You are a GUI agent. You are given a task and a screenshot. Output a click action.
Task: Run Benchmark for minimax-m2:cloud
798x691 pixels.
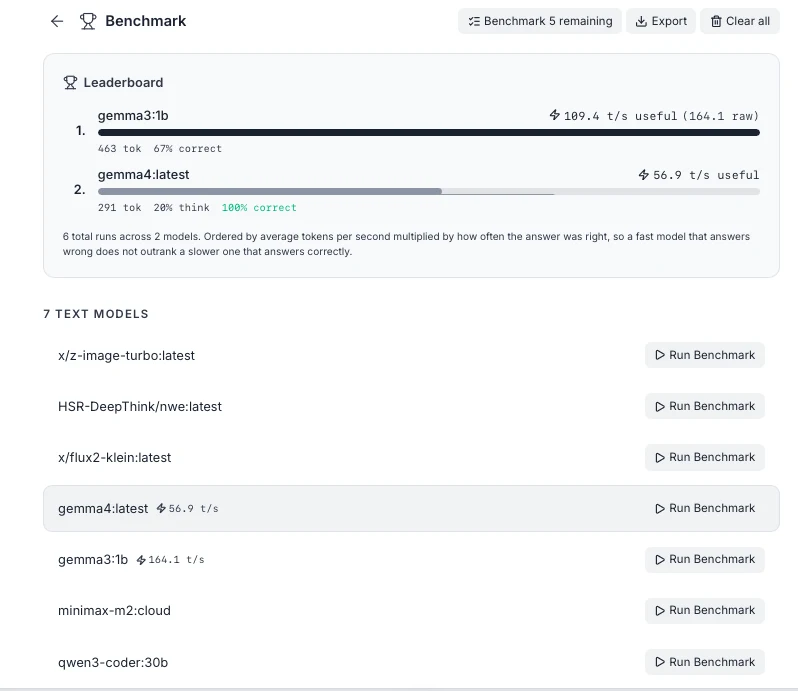(x=705, y=611)
